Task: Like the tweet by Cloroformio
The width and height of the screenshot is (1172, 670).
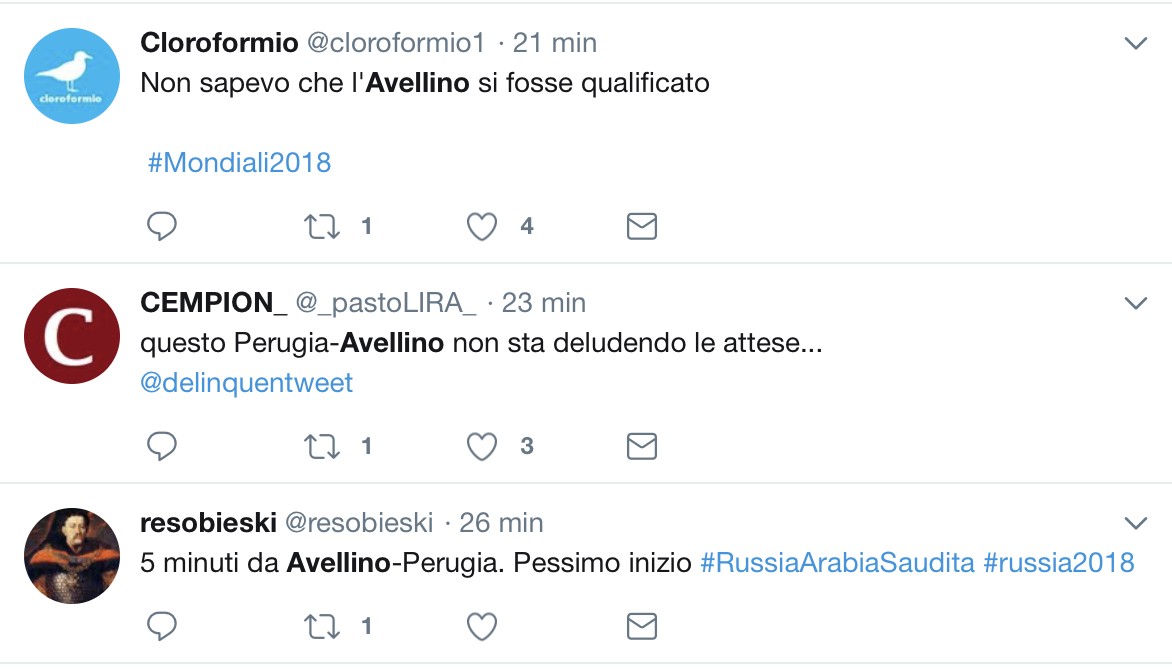Action: click(482, 227)
